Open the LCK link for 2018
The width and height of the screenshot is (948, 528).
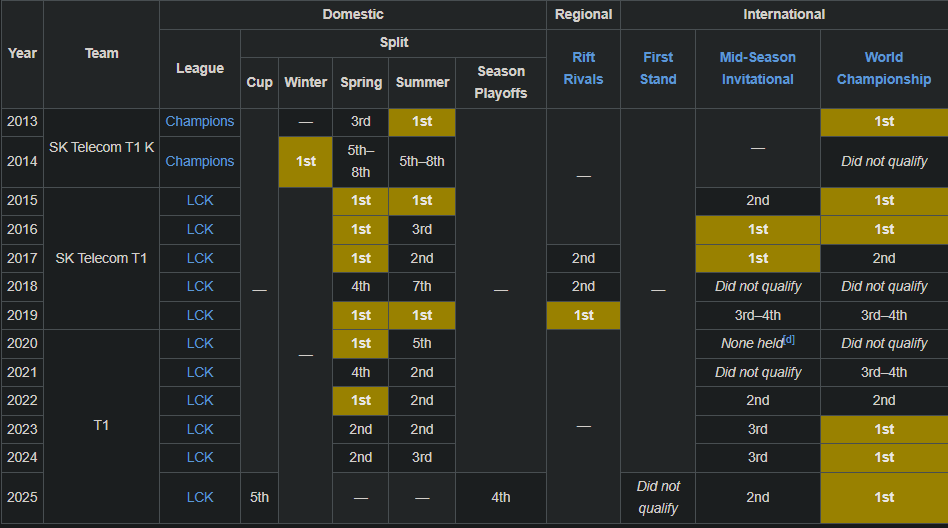coord(200,287)
